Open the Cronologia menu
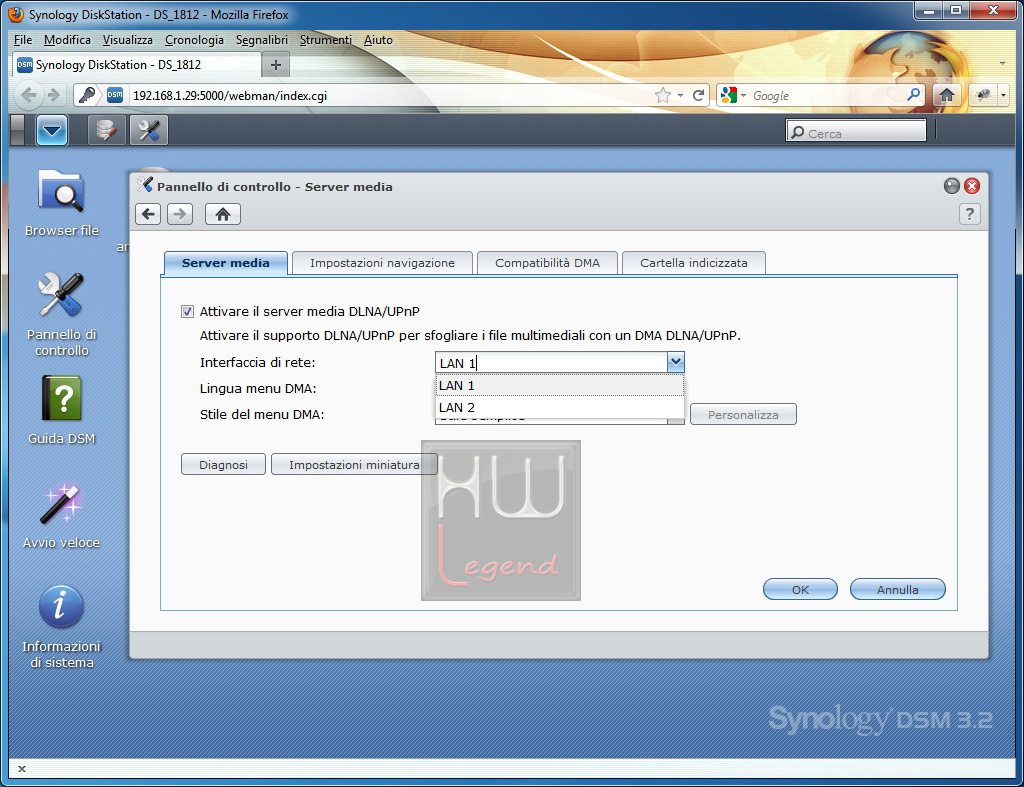The image size is (1024, 787). point(194,40)
